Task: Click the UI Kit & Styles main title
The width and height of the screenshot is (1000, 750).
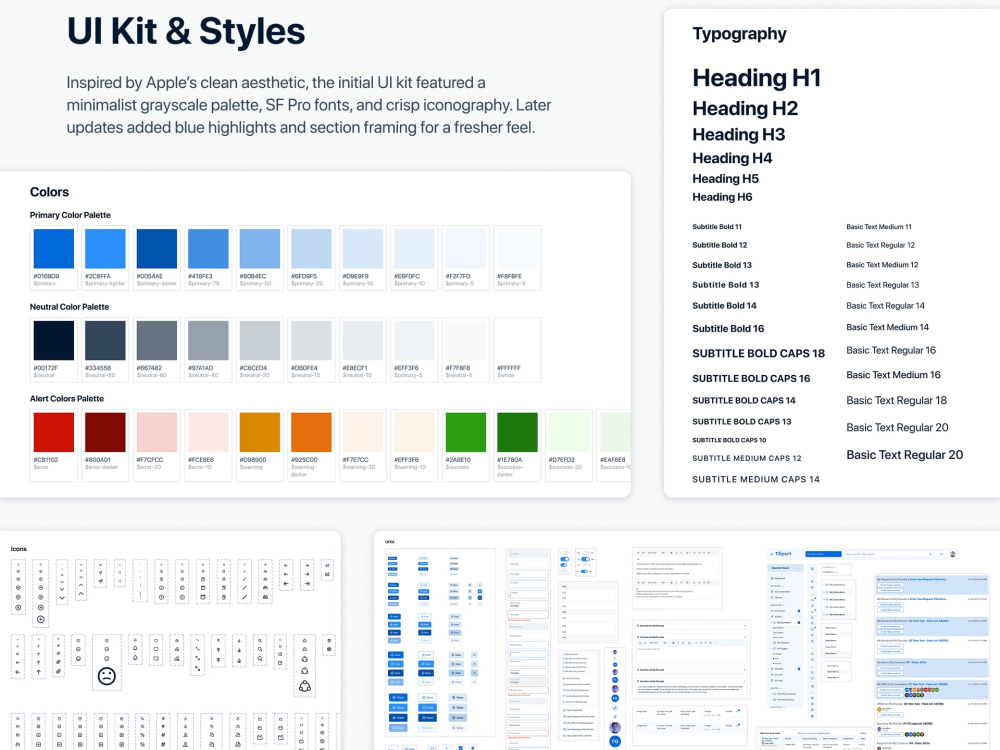Action: point(186,31)
